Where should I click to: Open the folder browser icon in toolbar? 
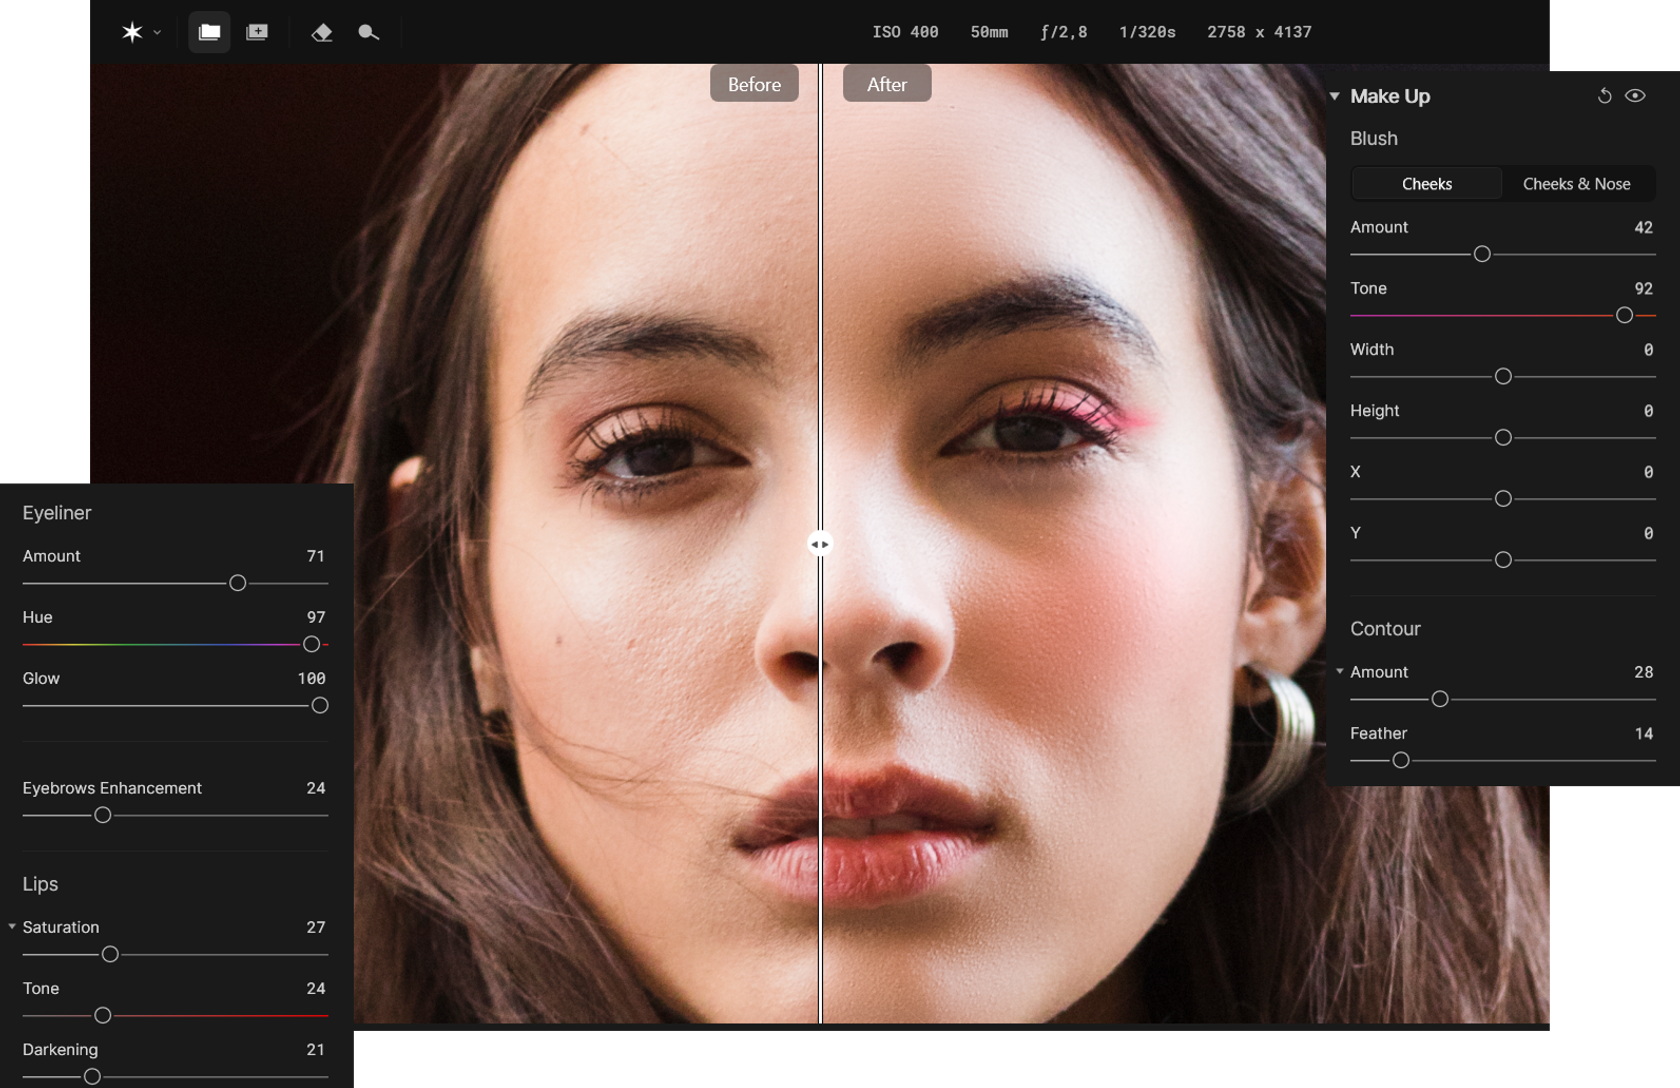[x=209, y=32]
